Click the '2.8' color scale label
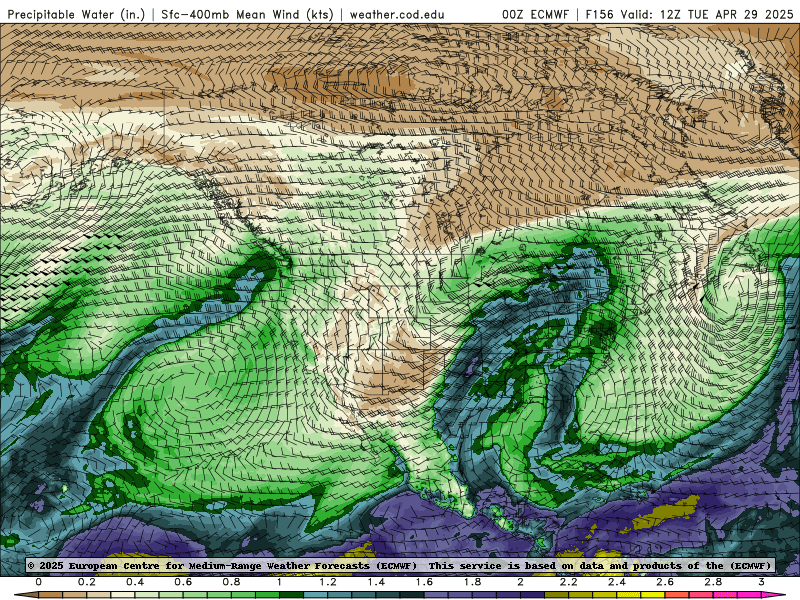Screen dimensions: 800x600 [713, 582]
